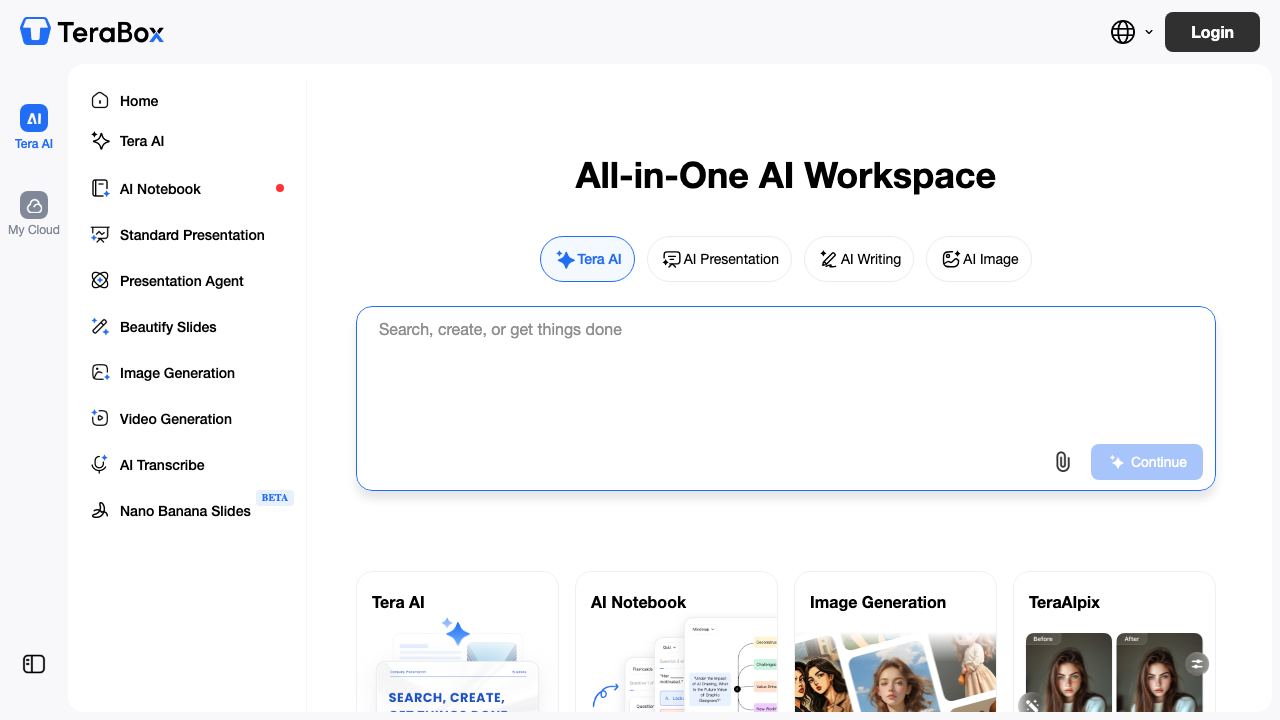Click the Nano Banana Slides icon

(x=100, y=510)
